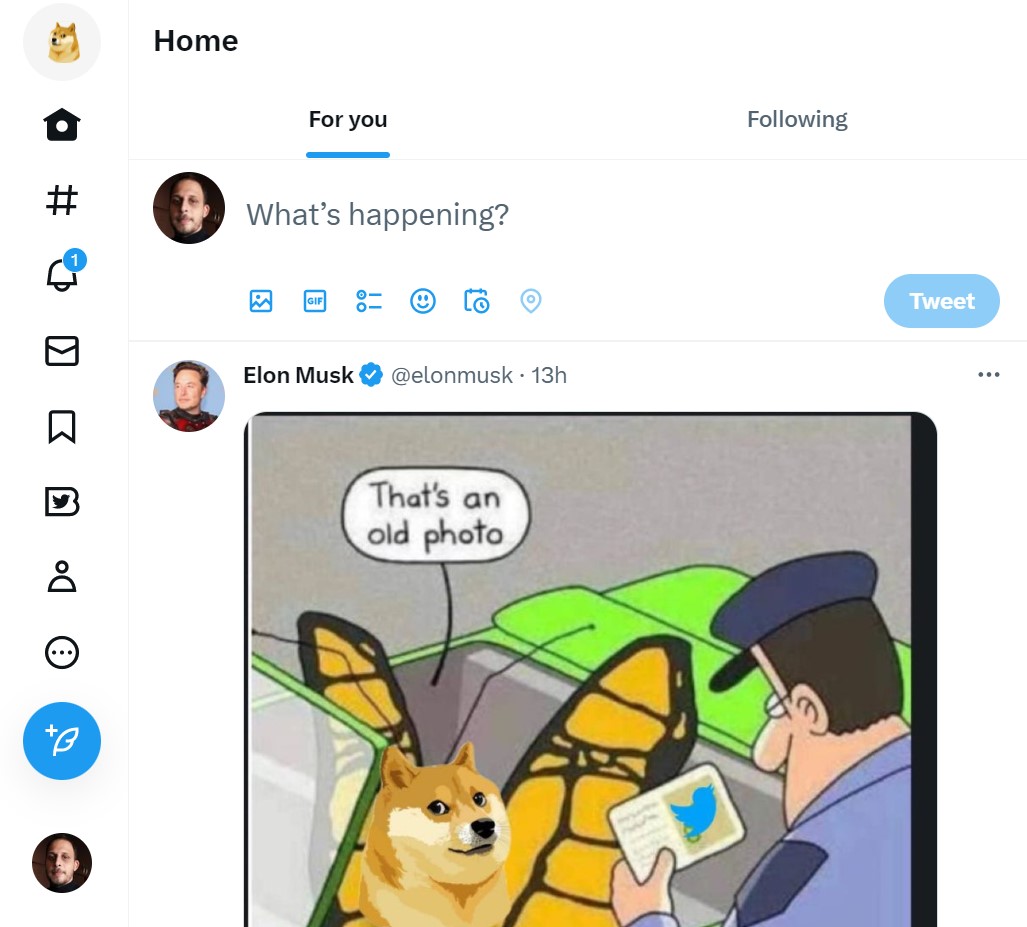Open the Home icon in sidebar
This screenshot has height=927, width=1027.
coord(62,126)
